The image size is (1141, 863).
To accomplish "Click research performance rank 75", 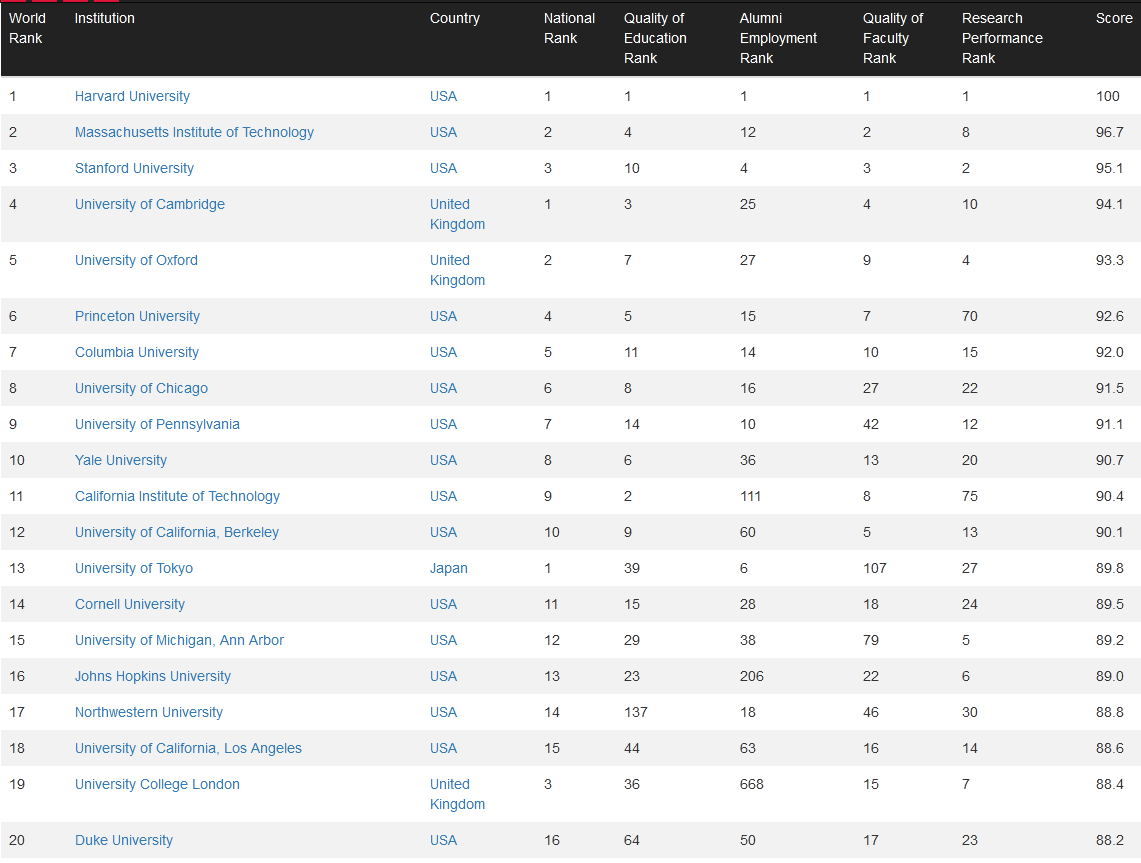I will [x=970, y=496].
